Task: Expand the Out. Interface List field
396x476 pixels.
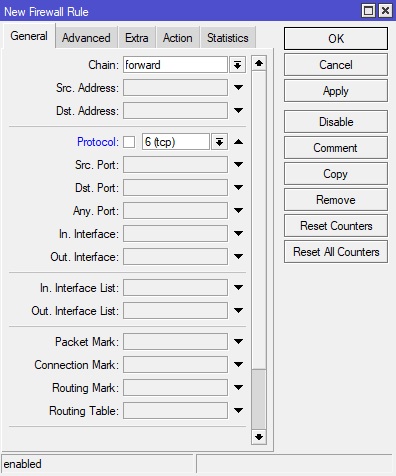Action: tap(238, 311)
